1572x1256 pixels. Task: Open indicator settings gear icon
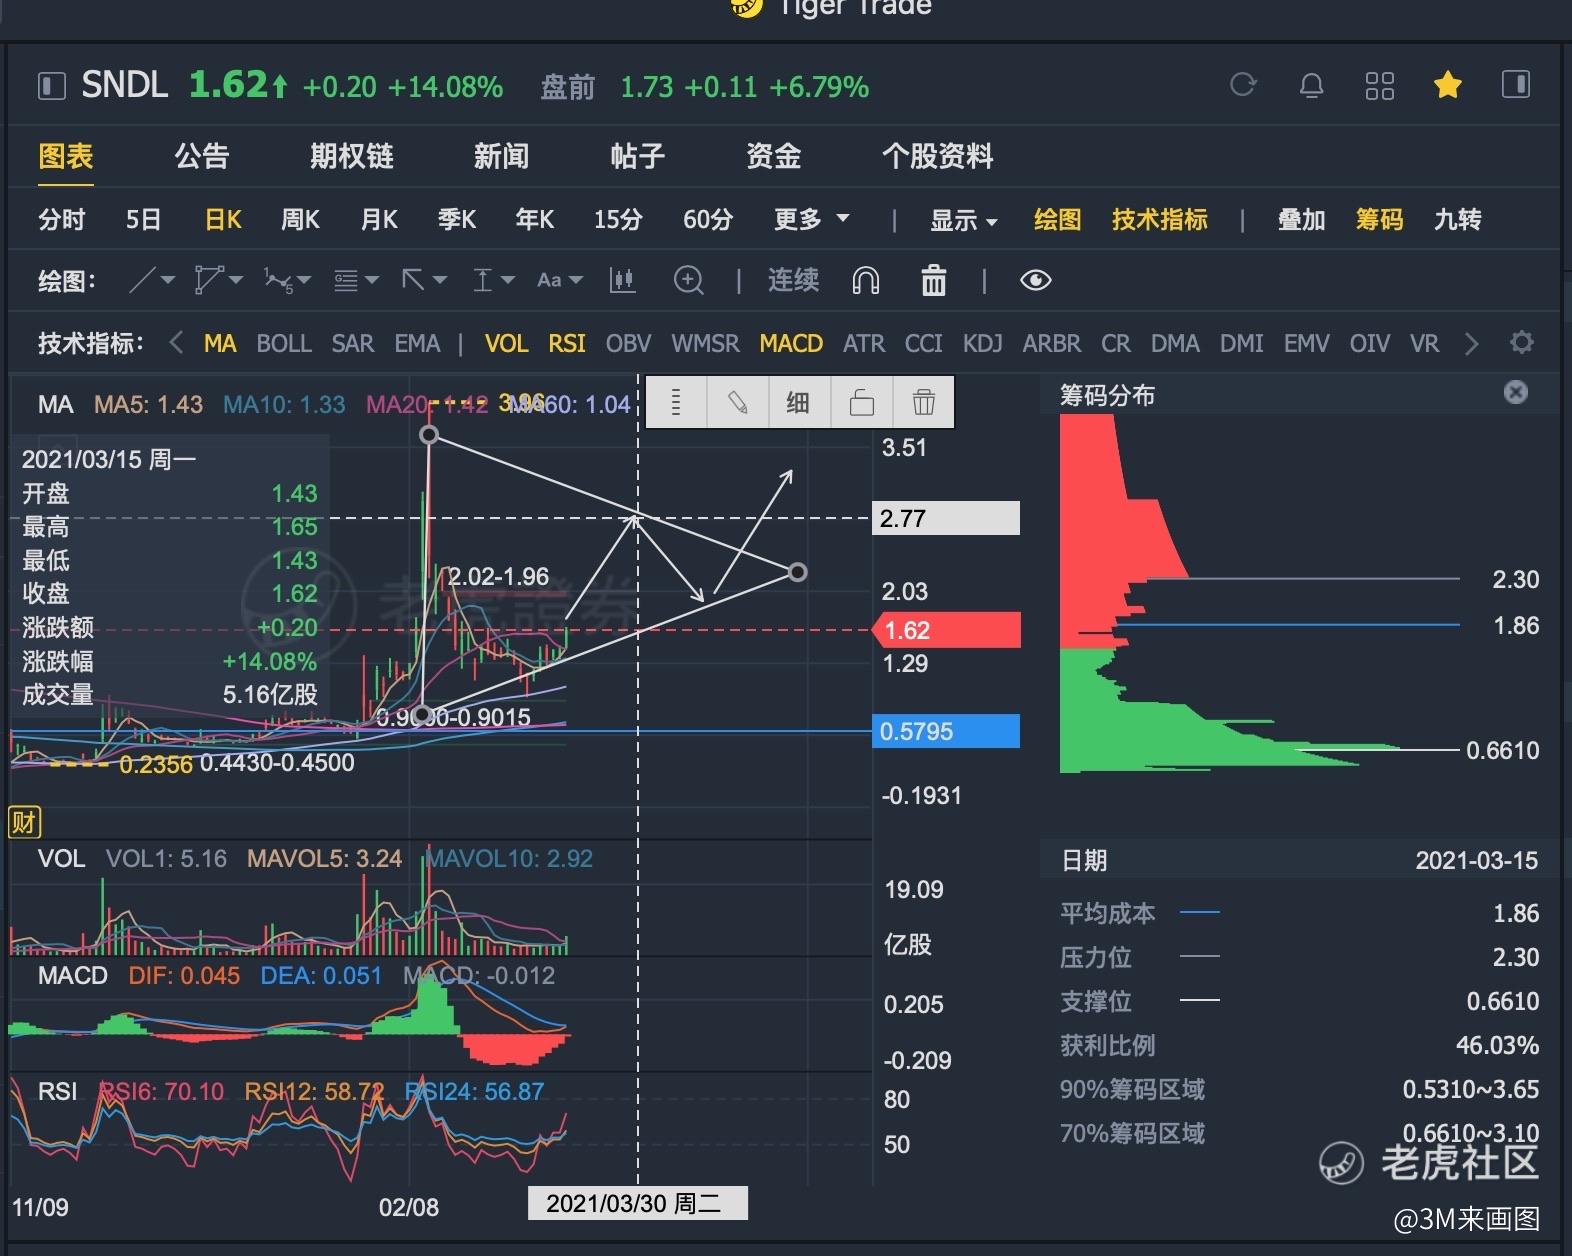click(1522, 342)
